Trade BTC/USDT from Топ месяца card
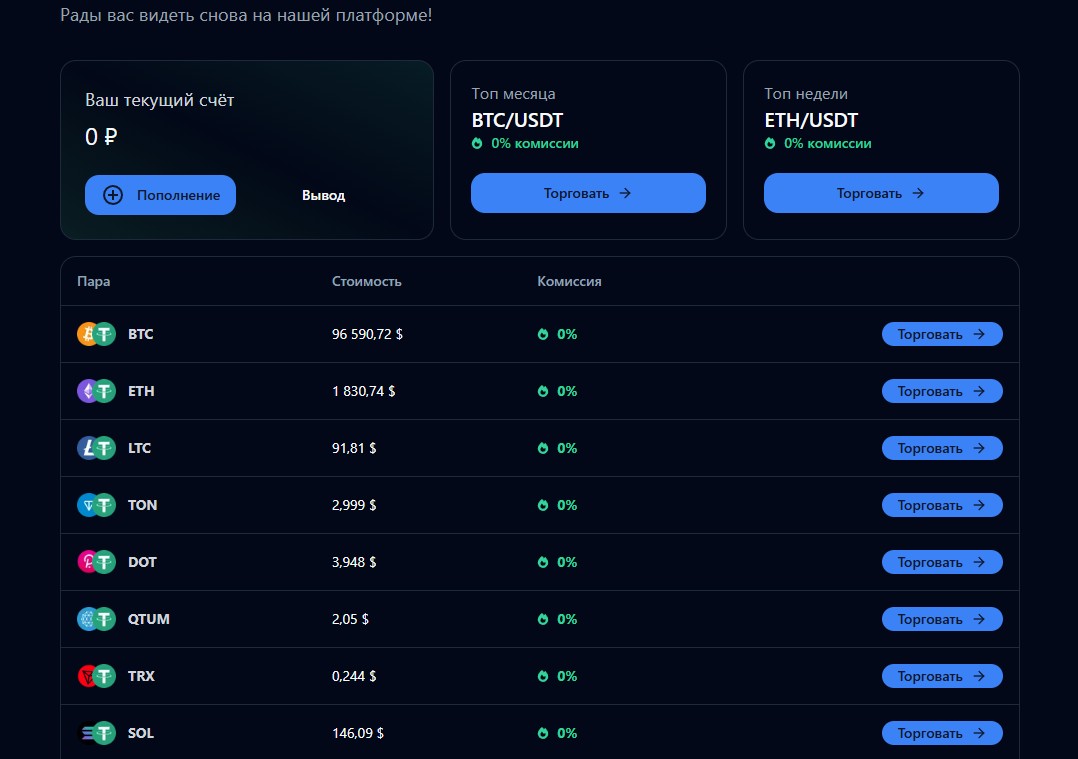The image size is (1078, 759). point(588,193)
